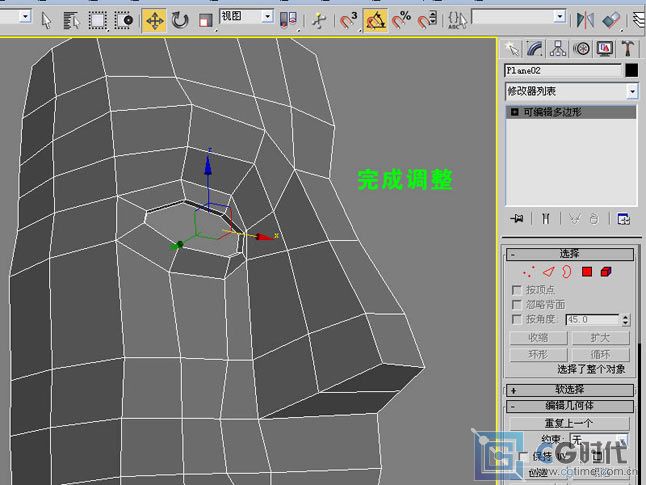Click the Use Pivot Point Center icon

(x=288, y=20)
